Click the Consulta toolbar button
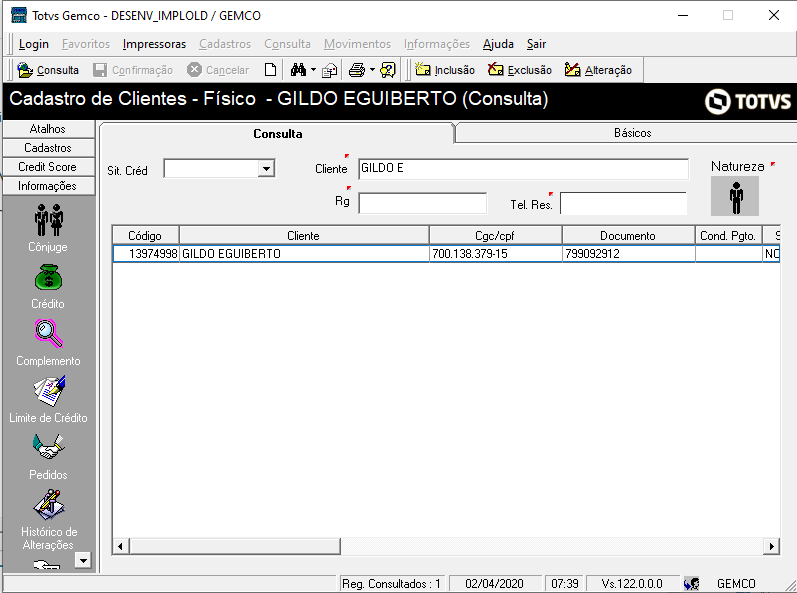 tap(48, 70)
